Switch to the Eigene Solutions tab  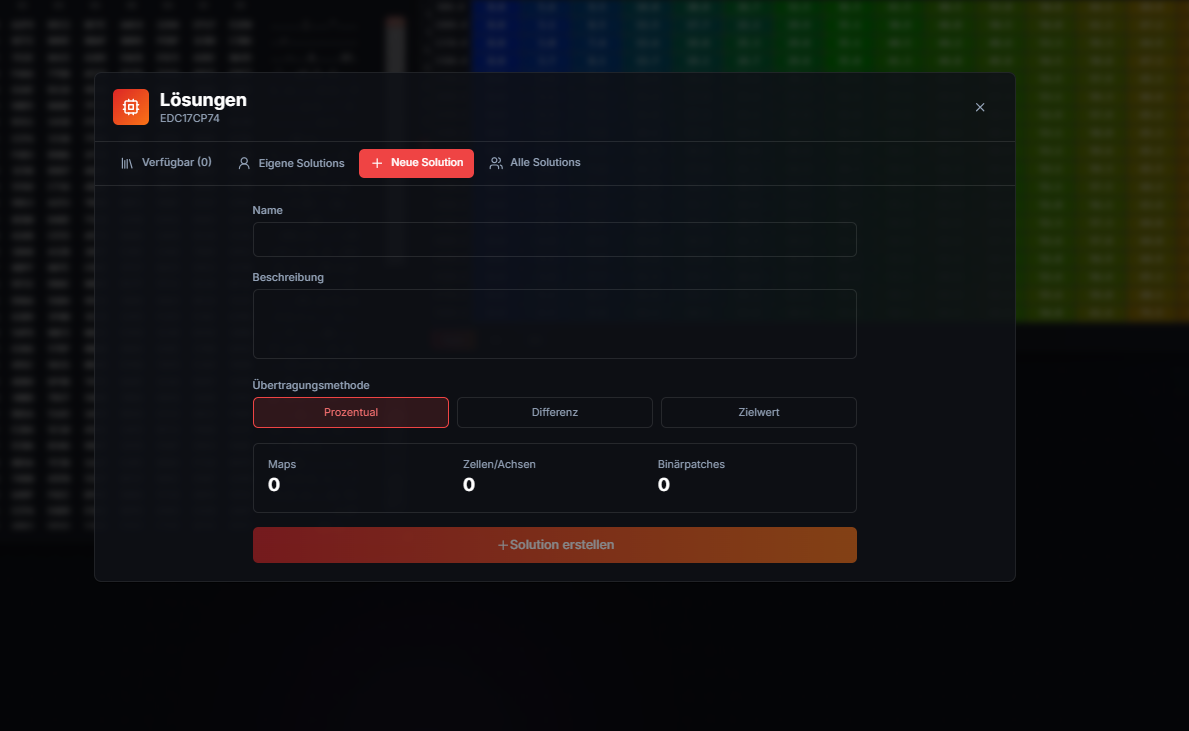pos(291,163)
